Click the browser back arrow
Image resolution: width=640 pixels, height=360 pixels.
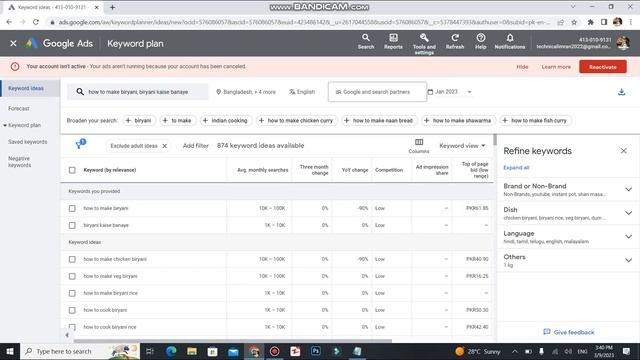9,22
